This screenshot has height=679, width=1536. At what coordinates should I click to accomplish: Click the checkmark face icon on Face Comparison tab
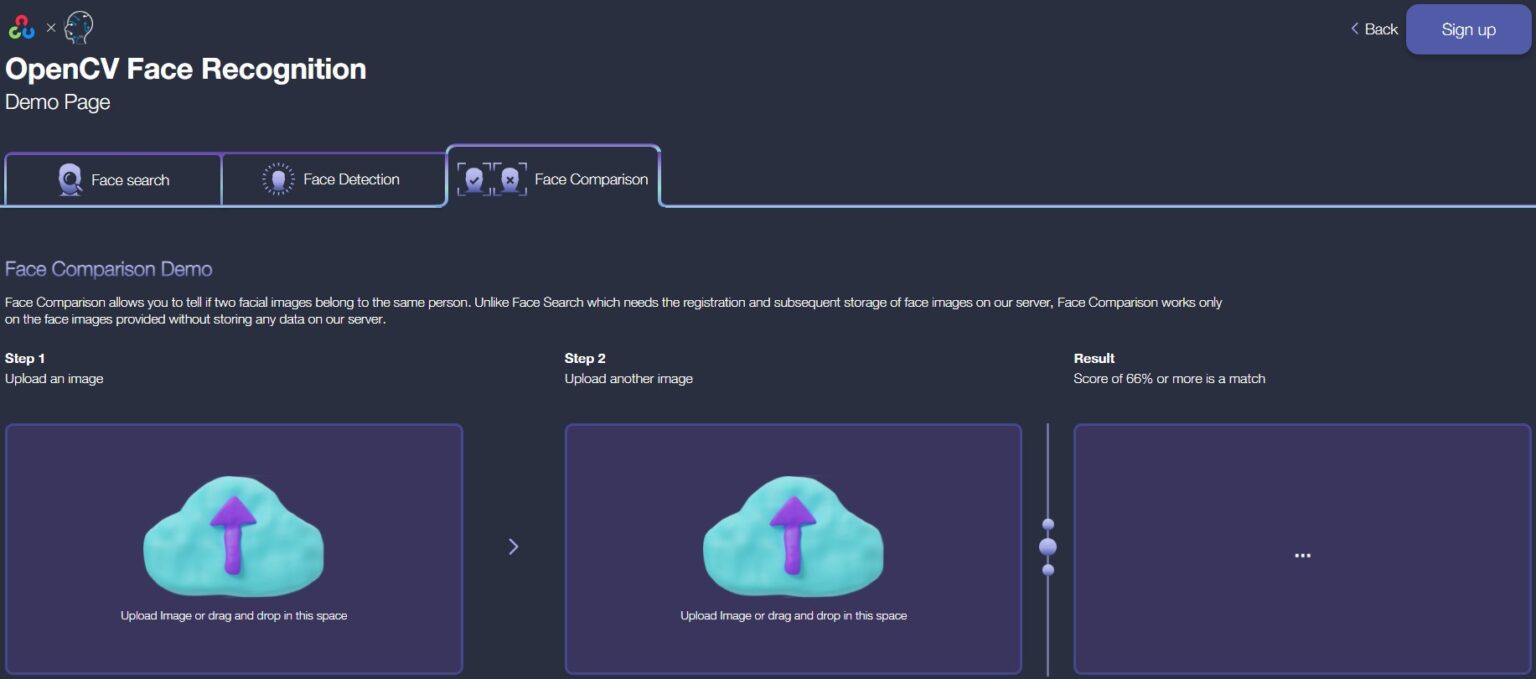pos(474,179)
